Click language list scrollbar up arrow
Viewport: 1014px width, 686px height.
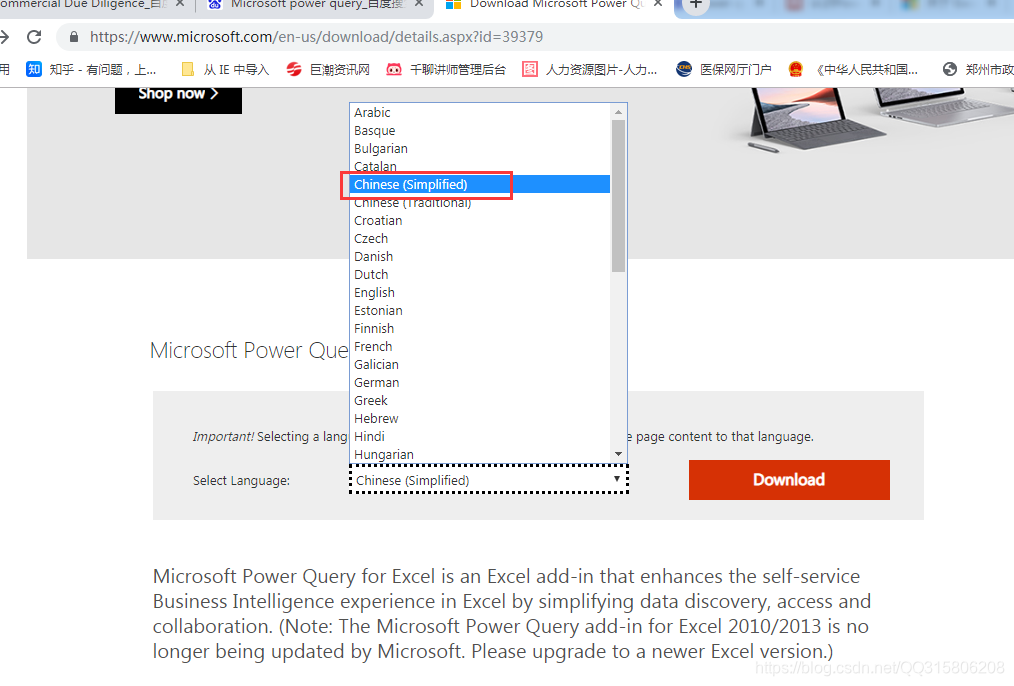pyautogui.click(x=618, y=112)
